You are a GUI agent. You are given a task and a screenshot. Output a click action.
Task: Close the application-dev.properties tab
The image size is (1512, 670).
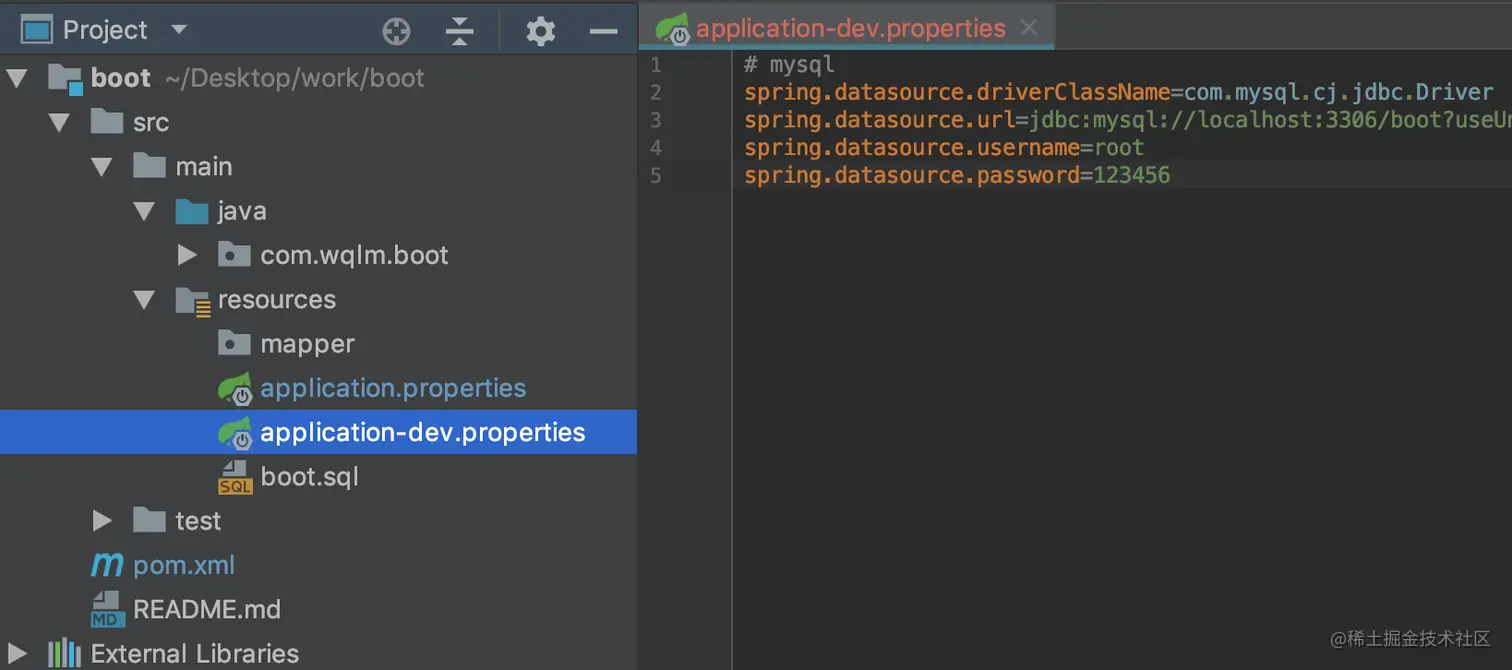(x=1029, y=27)
